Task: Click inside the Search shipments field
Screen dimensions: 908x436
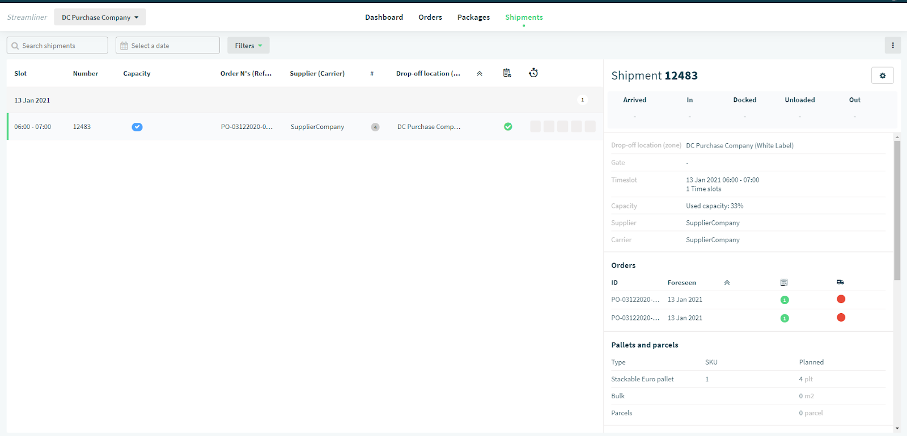Action: [x=57, y=45]
